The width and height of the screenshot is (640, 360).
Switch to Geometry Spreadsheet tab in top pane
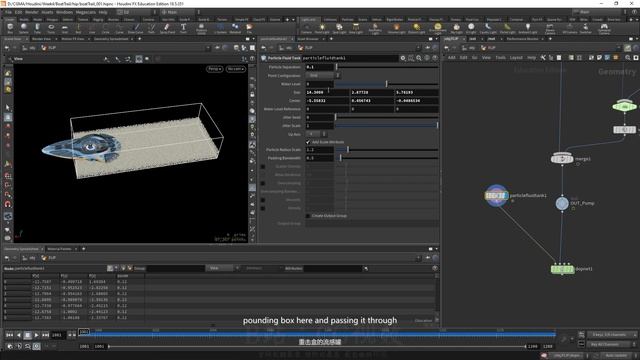point(111,39)
